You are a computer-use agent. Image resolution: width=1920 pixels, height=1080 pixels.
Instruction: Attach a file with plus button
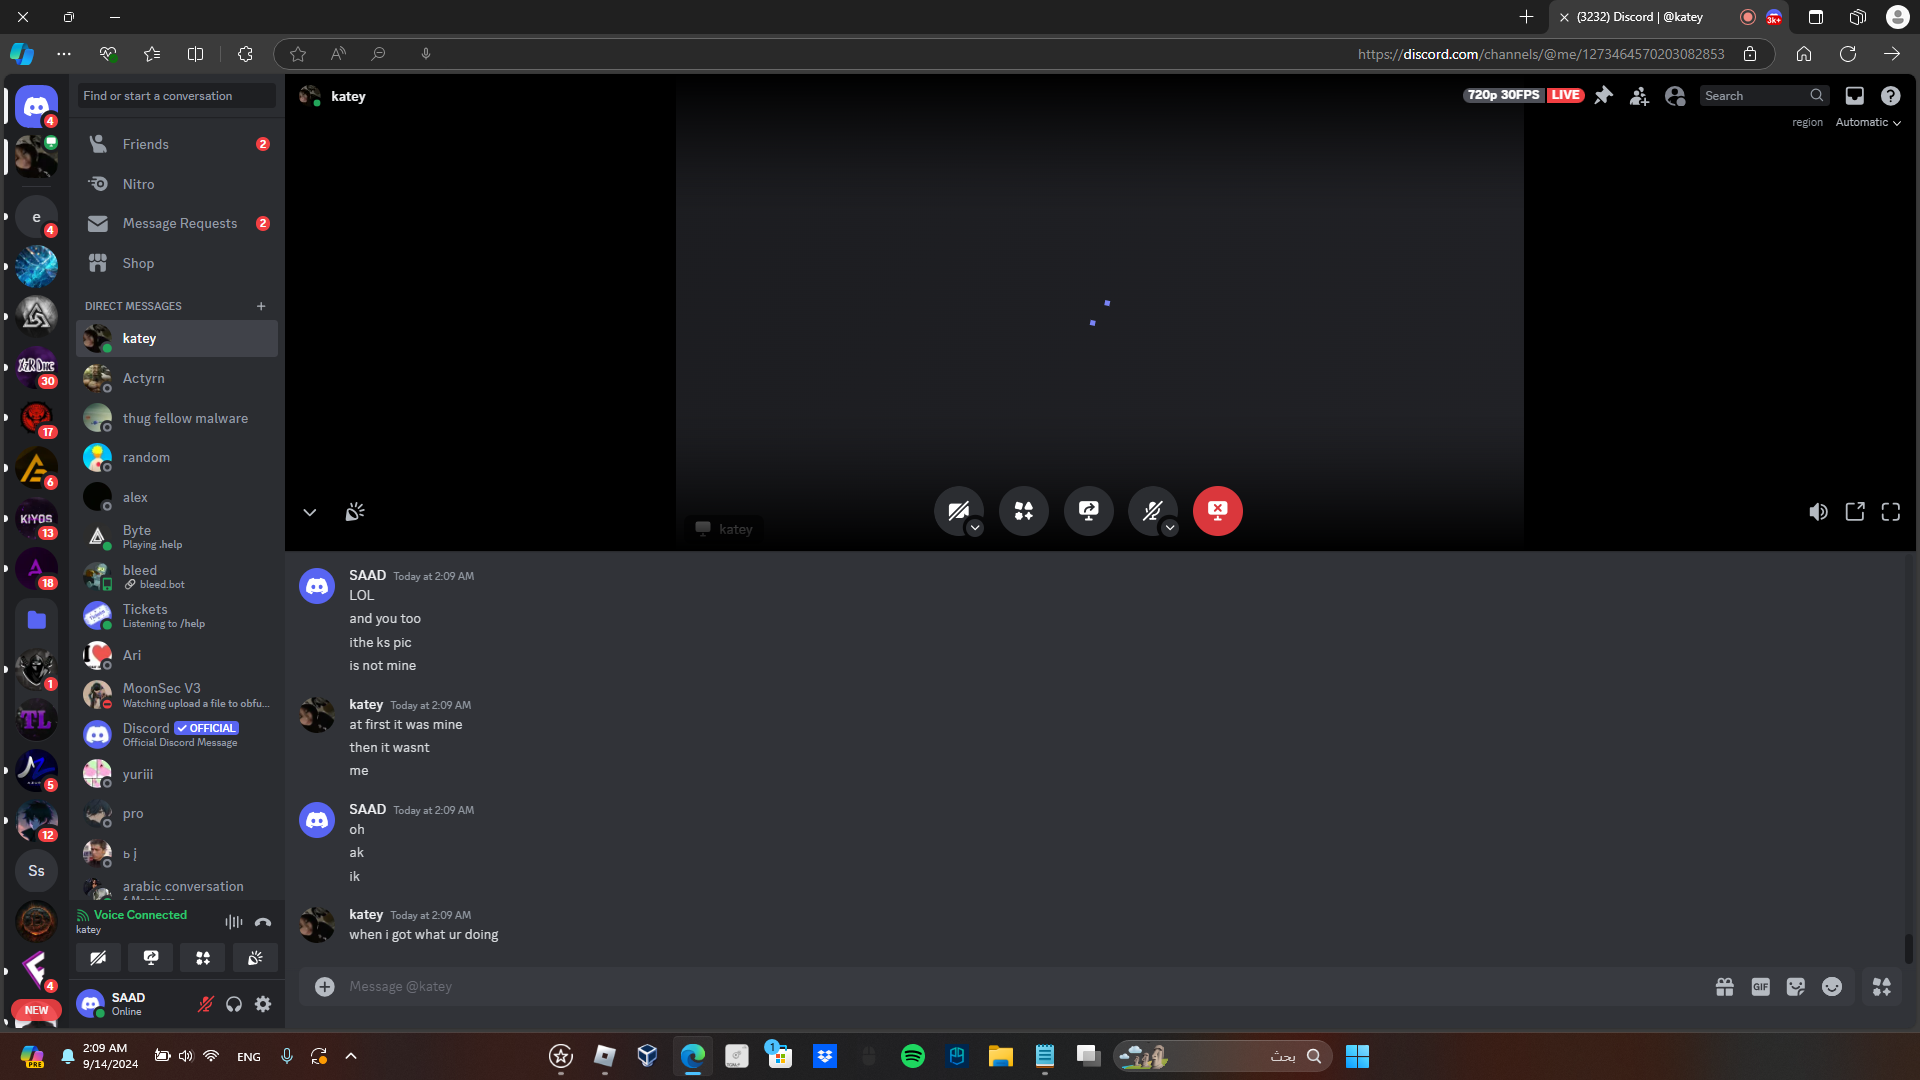(x=325, y=987)
